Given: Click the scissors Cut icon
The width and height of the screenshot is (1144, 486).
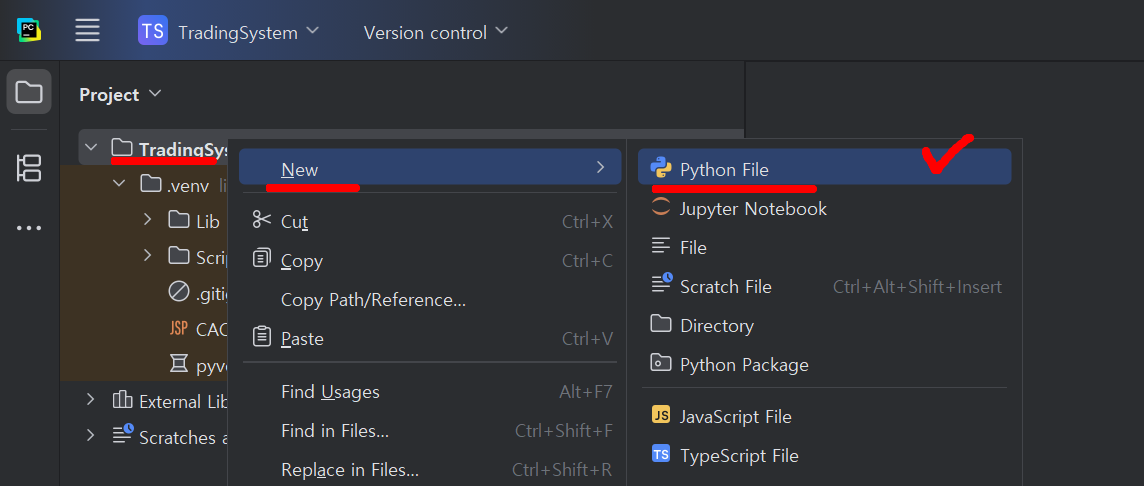Looking at the screenshot, I should pos(261,219).
